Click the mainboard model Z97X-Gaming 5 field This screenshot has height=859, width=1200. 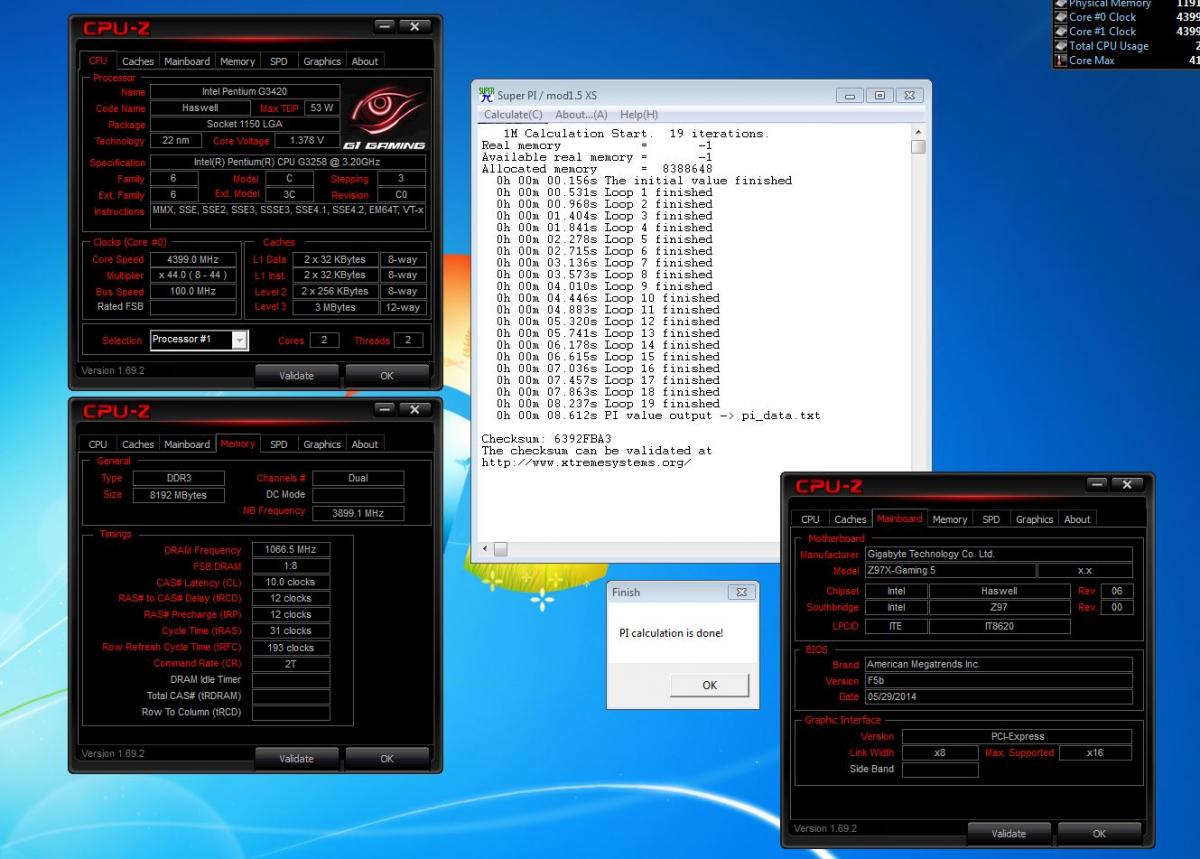(948, 570)
